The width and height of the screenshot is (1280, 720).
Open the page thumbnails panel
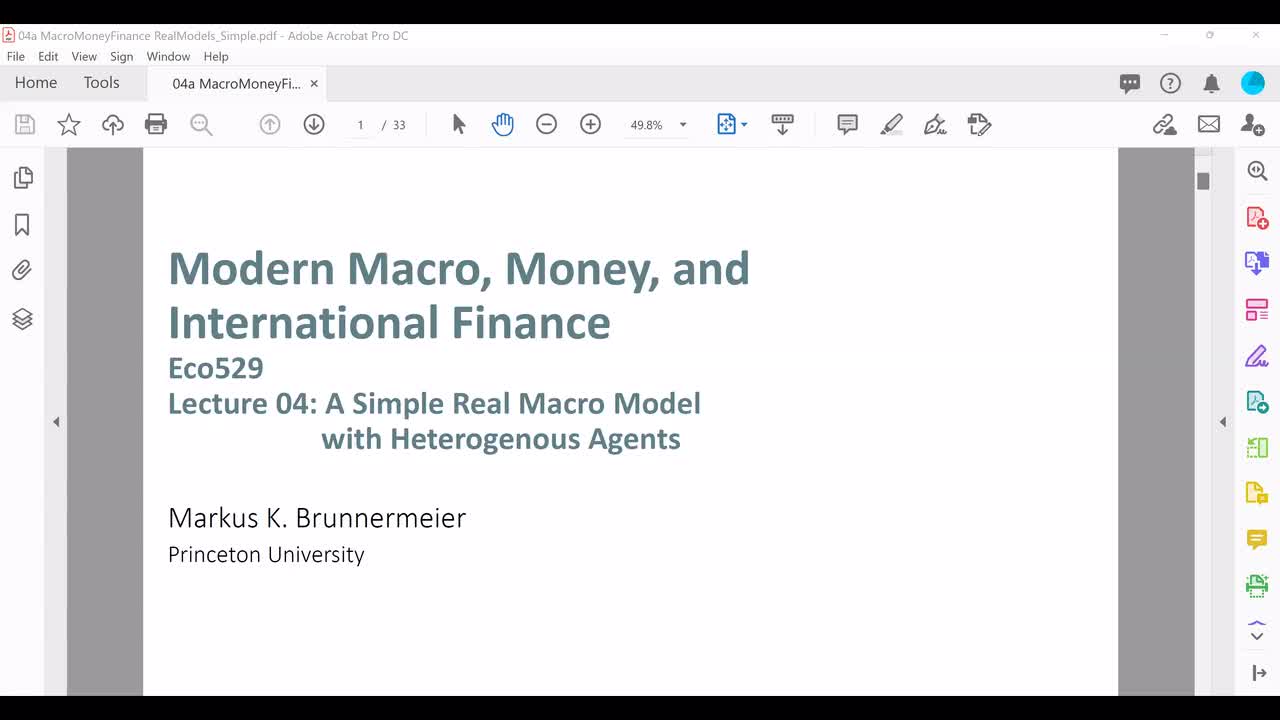22,178
